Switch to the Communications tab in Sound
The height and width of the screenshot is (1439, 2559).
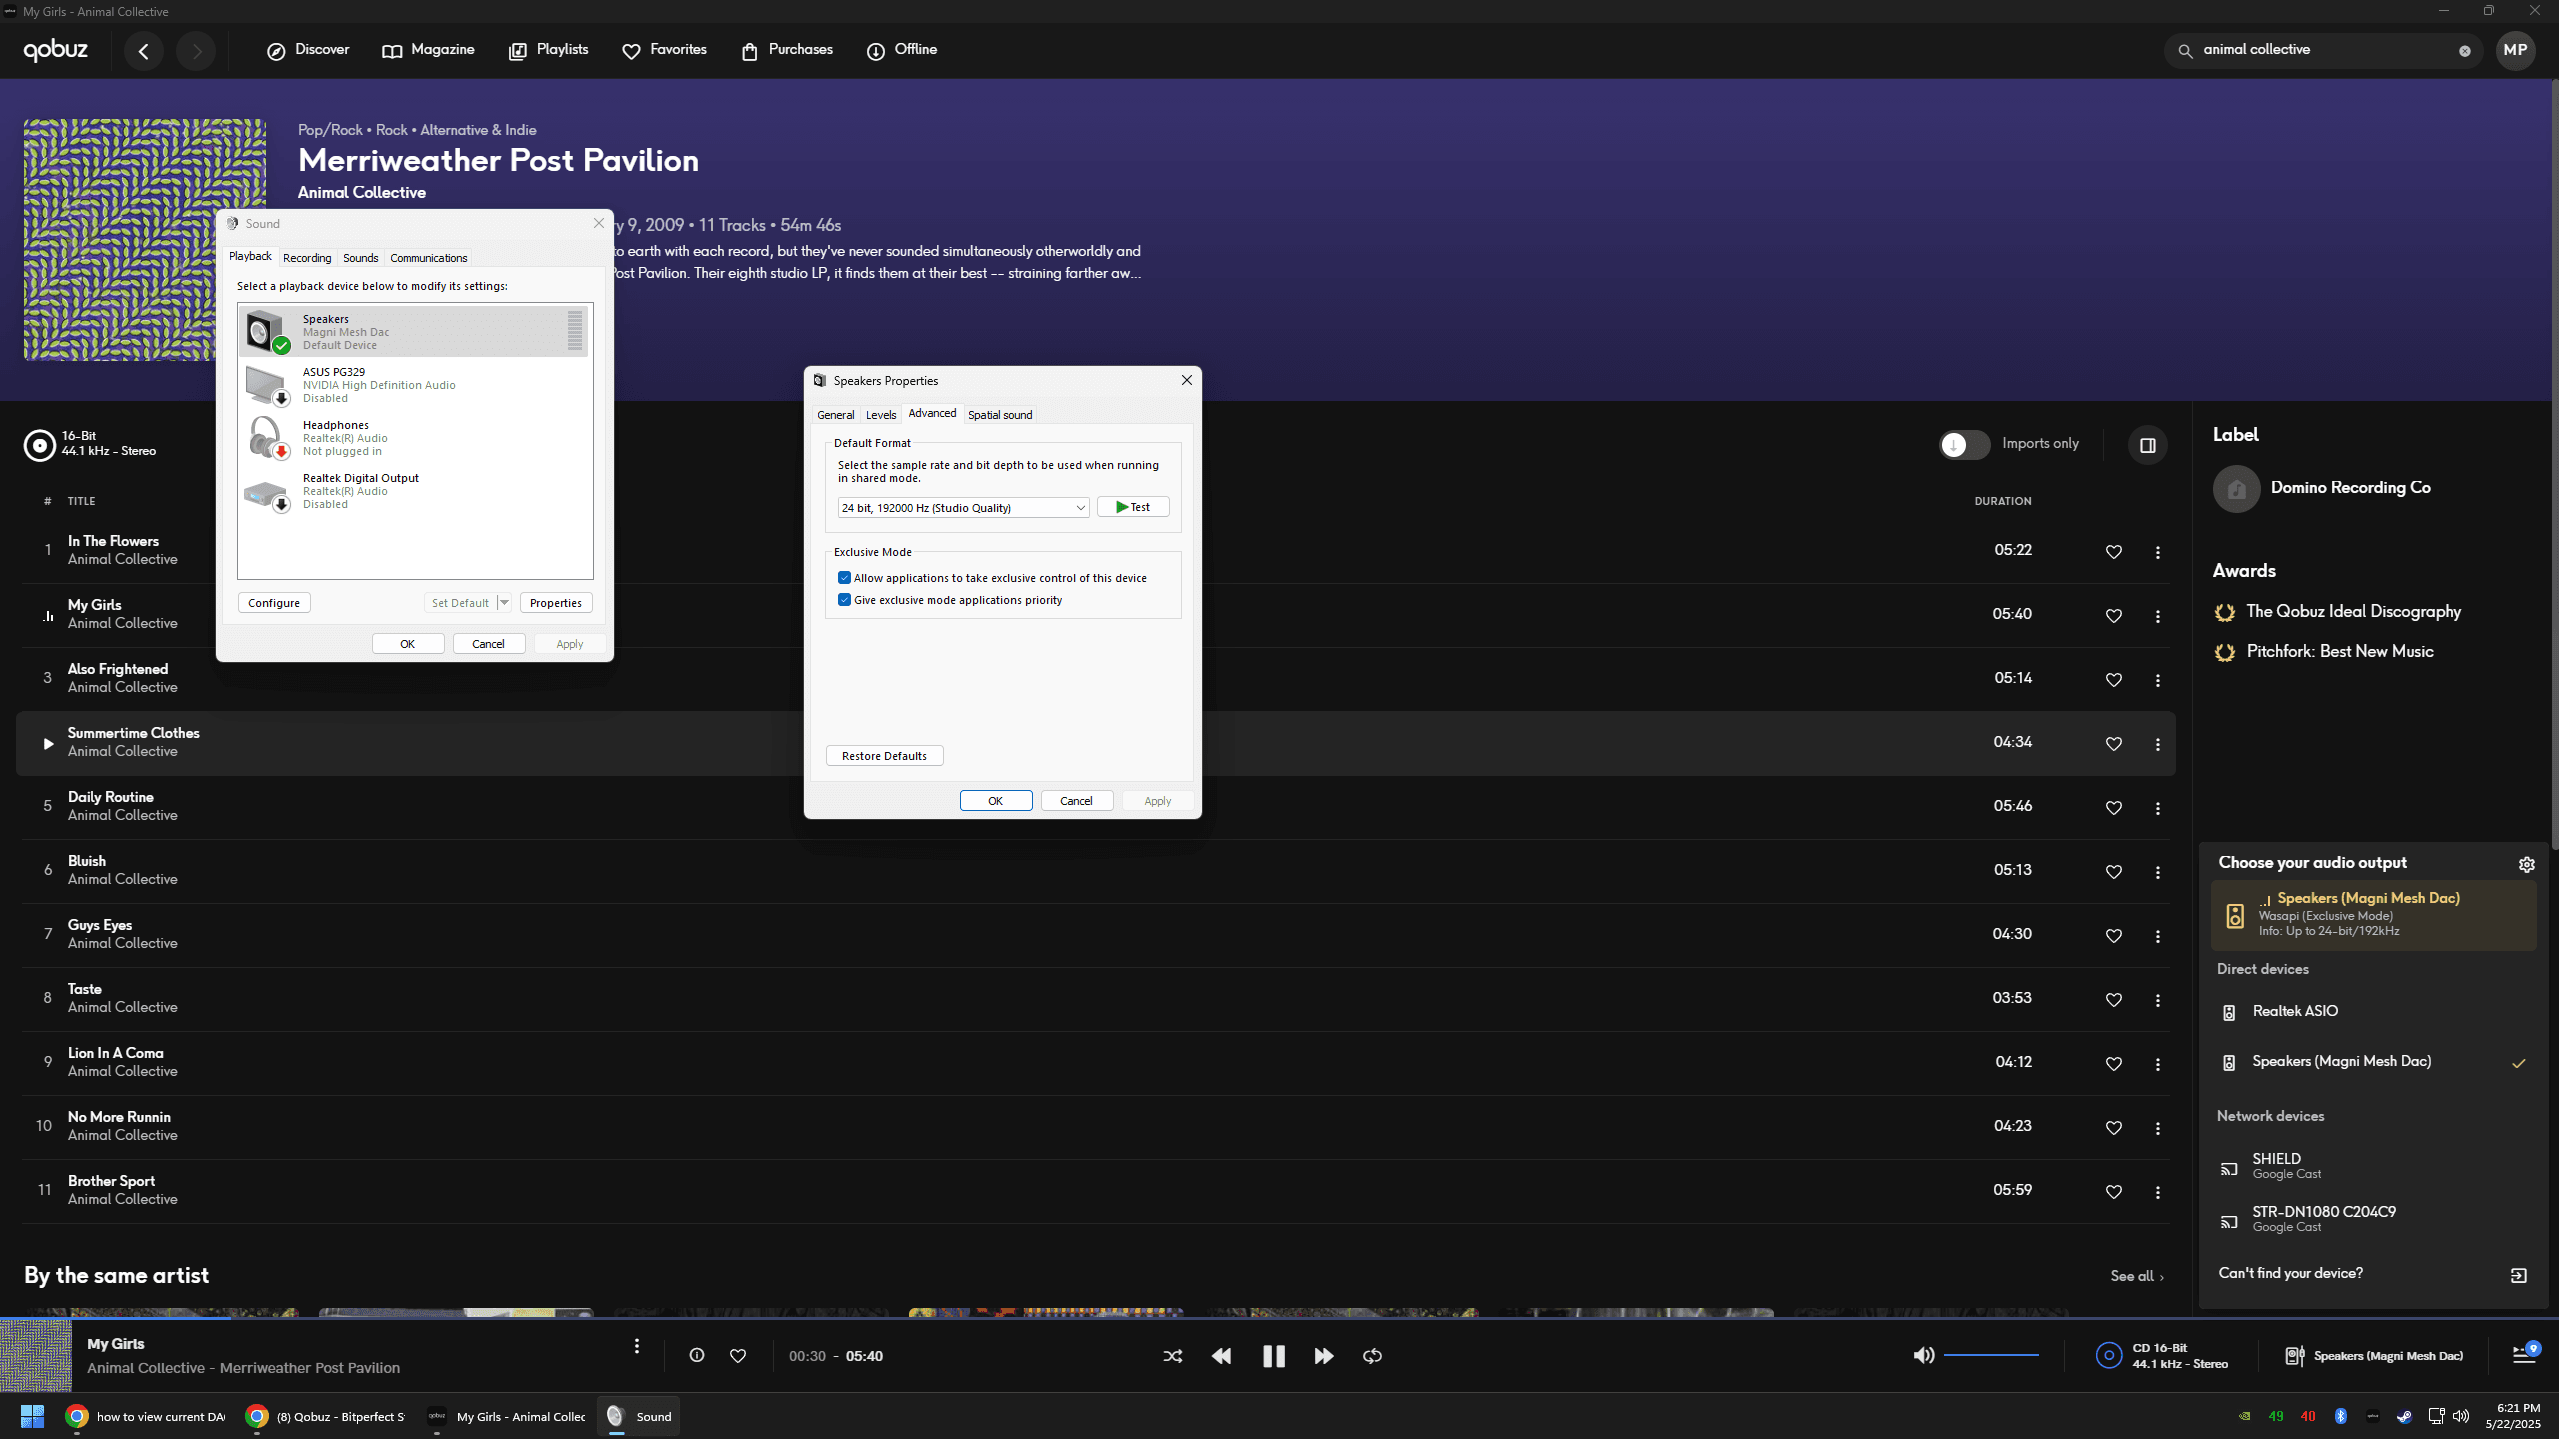[428, 258]
